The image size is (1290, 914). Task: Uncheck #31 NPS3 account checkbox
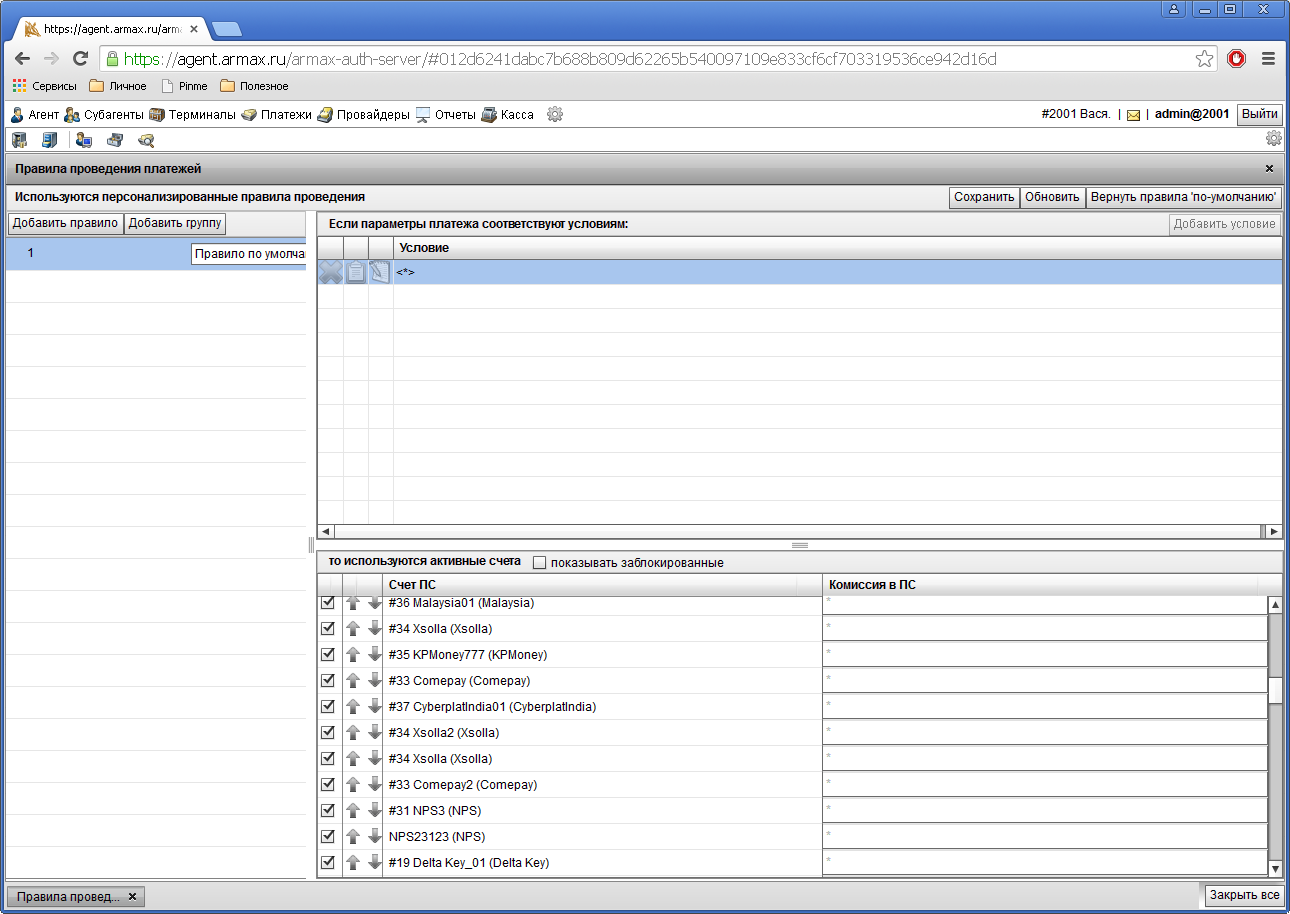pyautogui.click(x=328, y=810)
